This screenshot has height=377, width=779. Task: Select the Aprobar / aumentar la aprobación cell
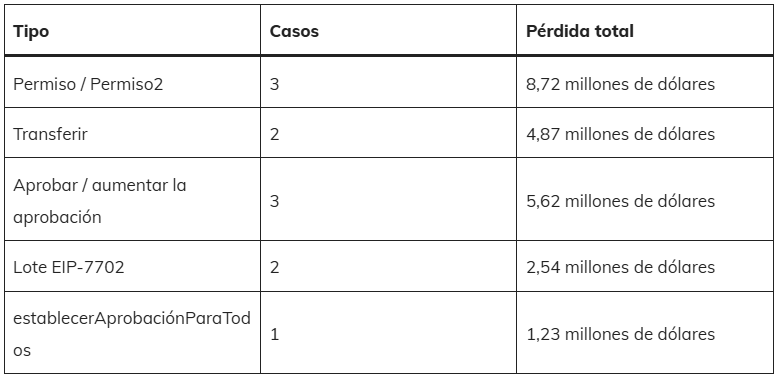pyautogui.click(x=133, y=200)
